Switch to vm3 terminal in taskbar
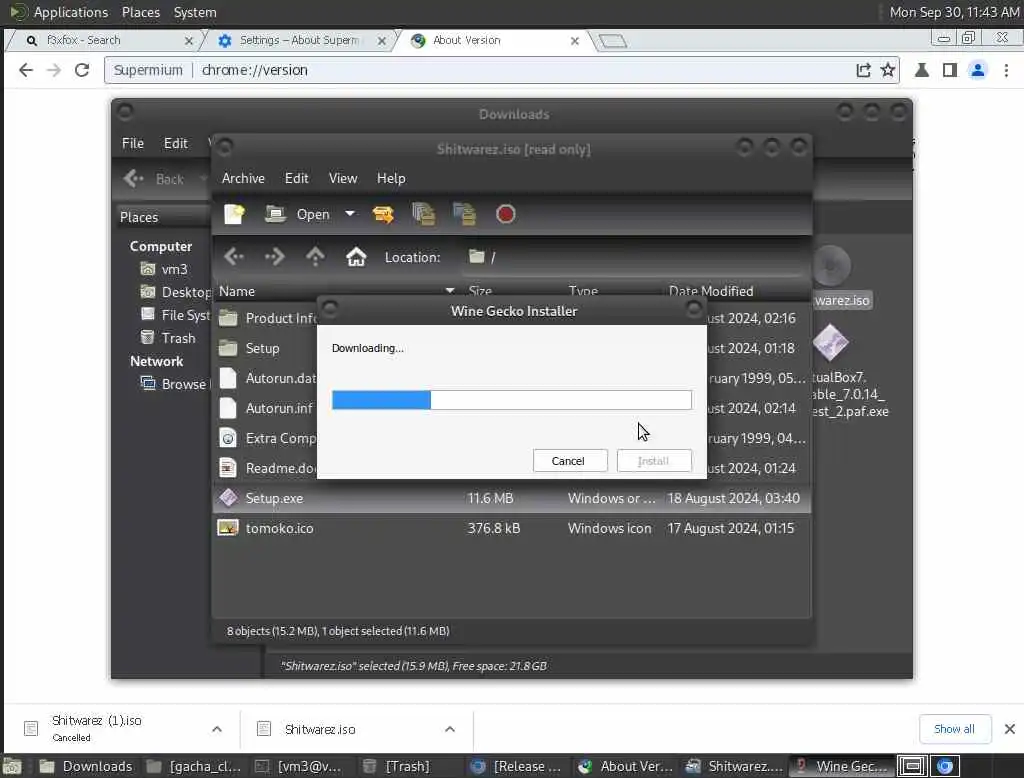 point(299,766)
